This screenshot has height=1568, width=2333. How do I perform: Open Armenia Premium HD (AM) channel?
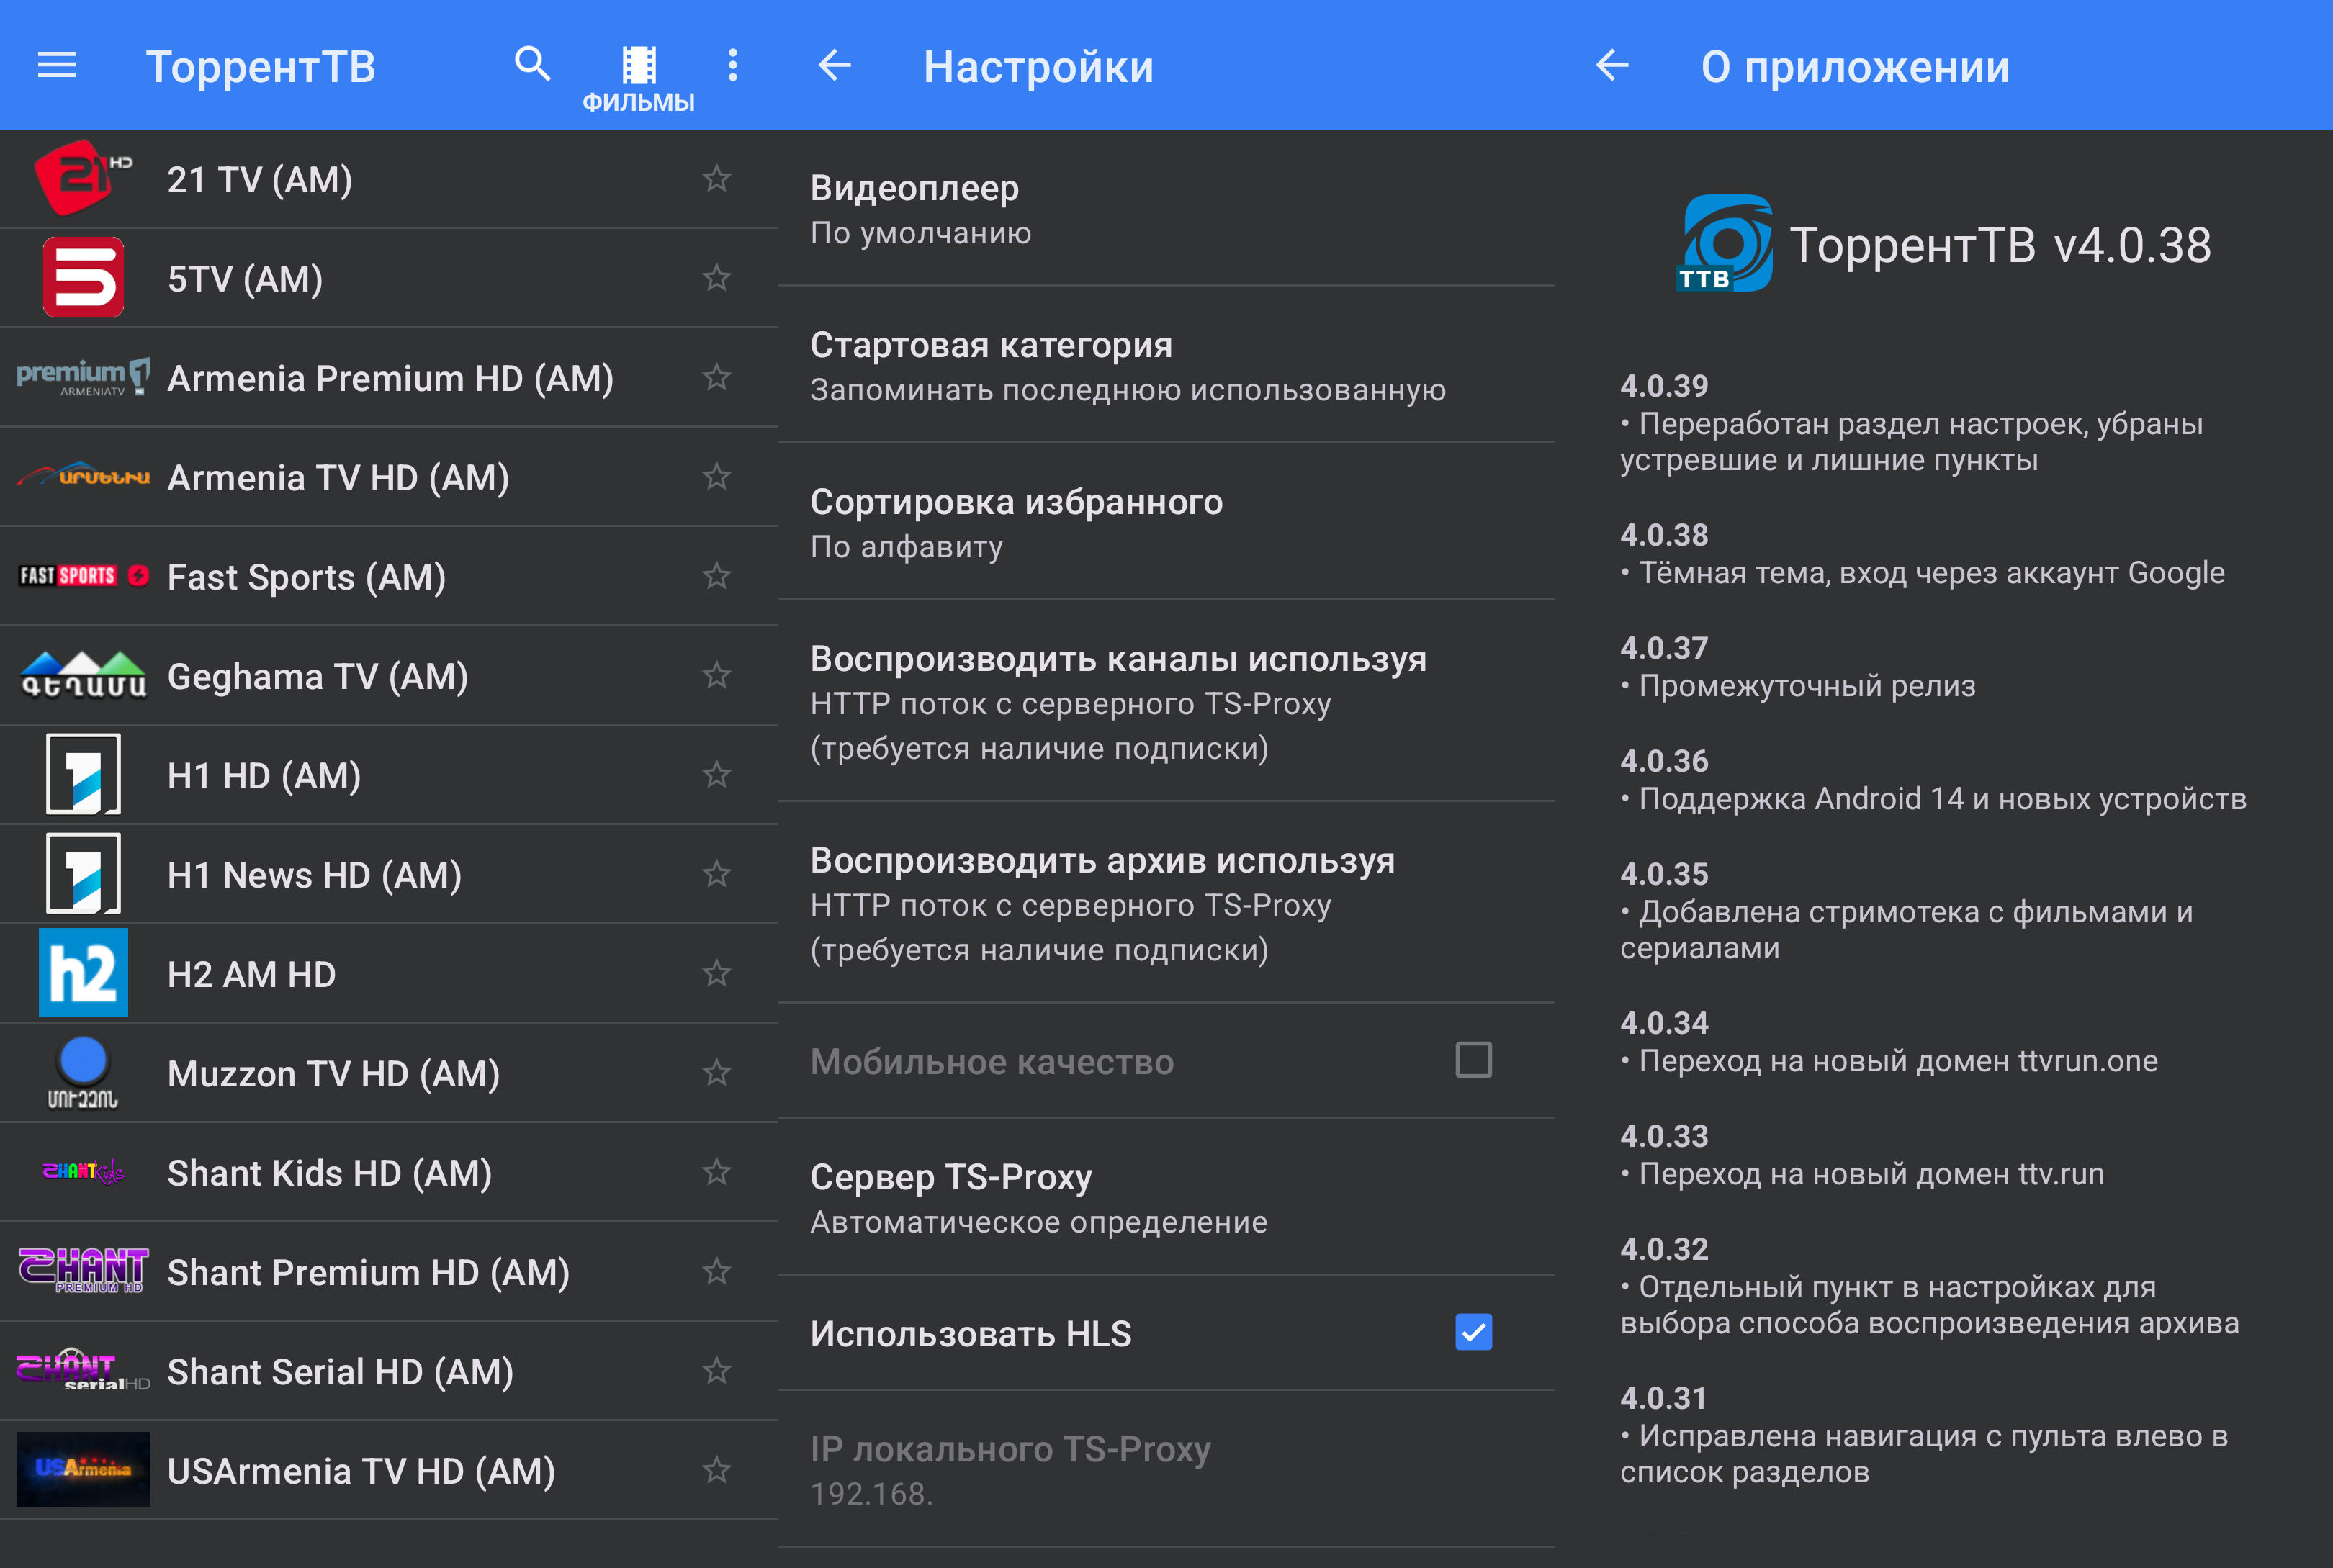pyautogui.click(x=389, y=378)
